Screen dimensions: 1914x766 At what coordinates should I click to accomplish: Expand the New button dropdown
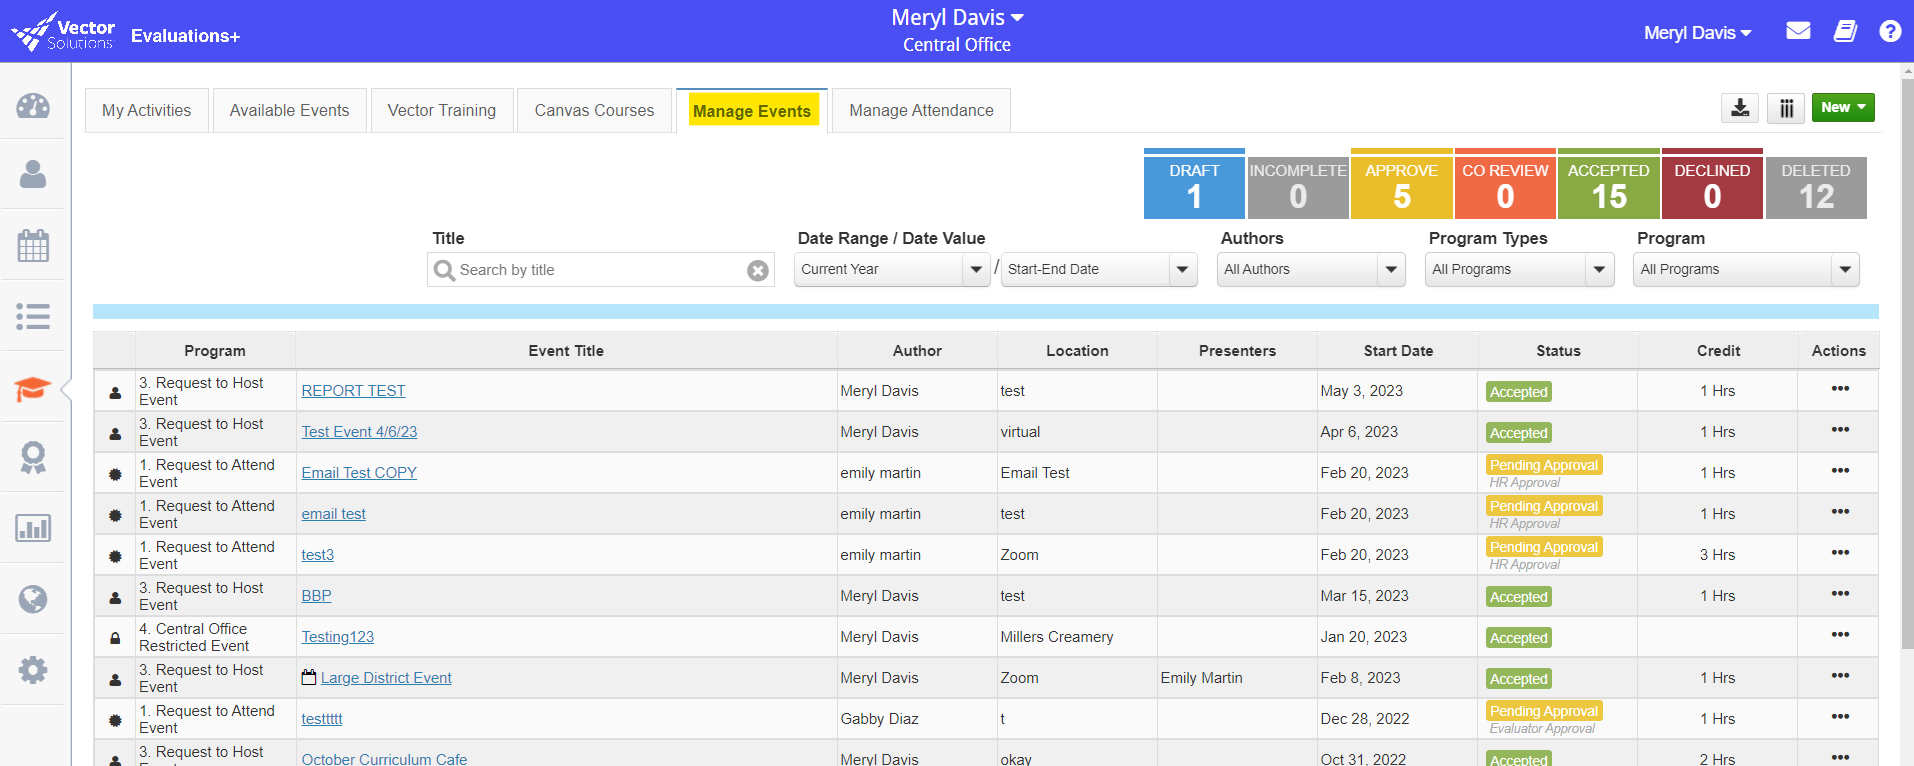coord(1843,107)
